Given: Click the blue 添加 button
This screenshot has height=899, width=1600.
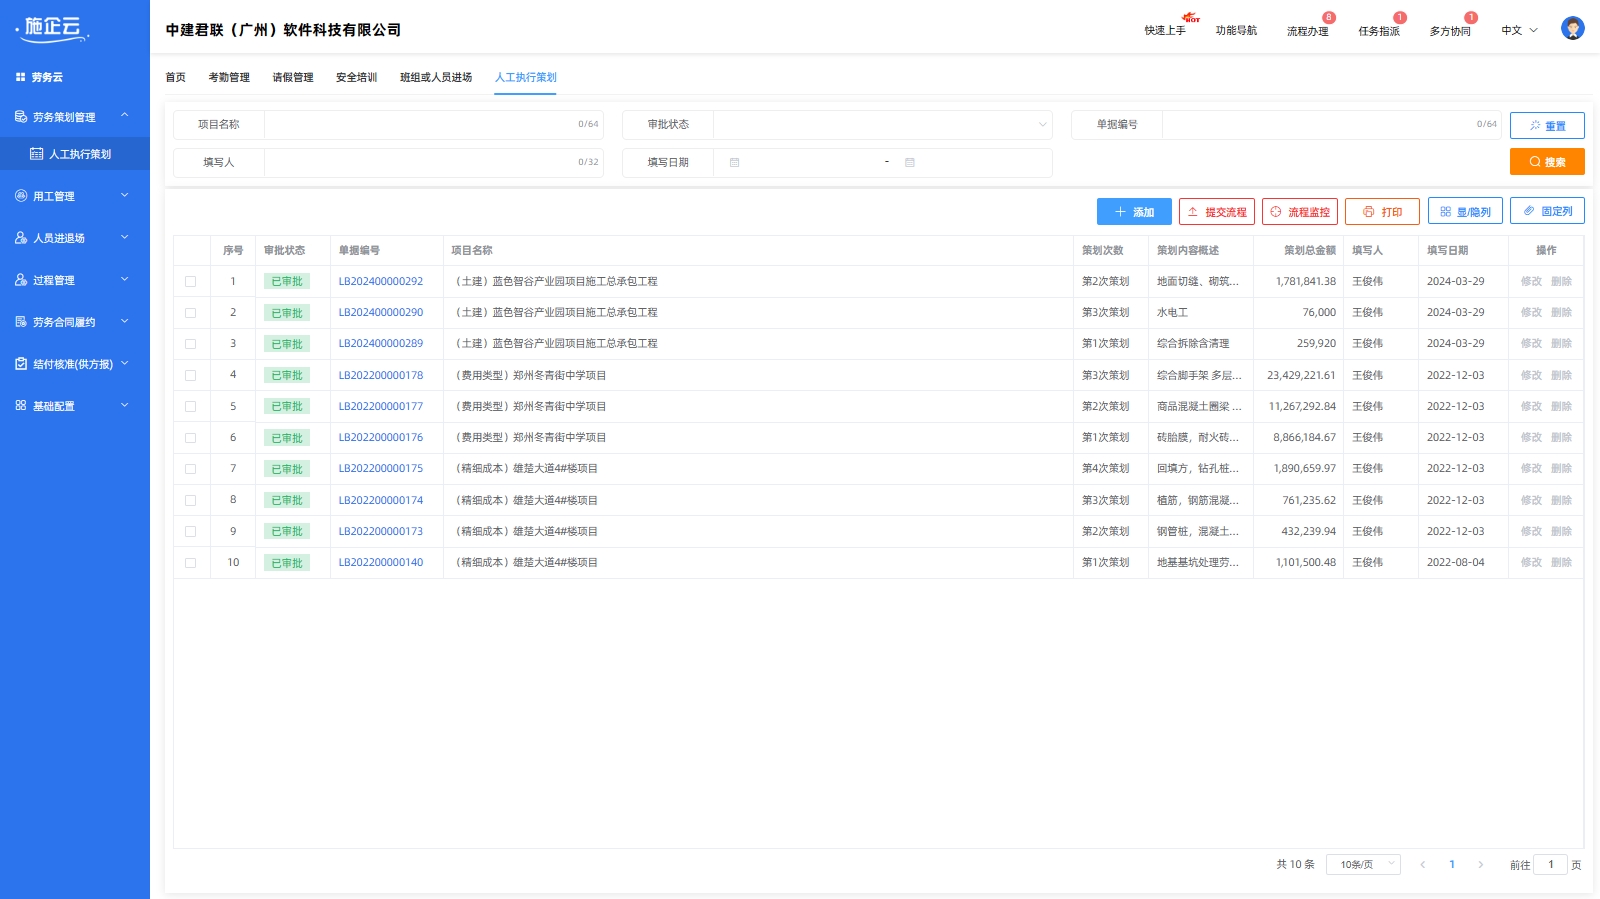Looking at the screenshot, I should (x=1133, y=212).
